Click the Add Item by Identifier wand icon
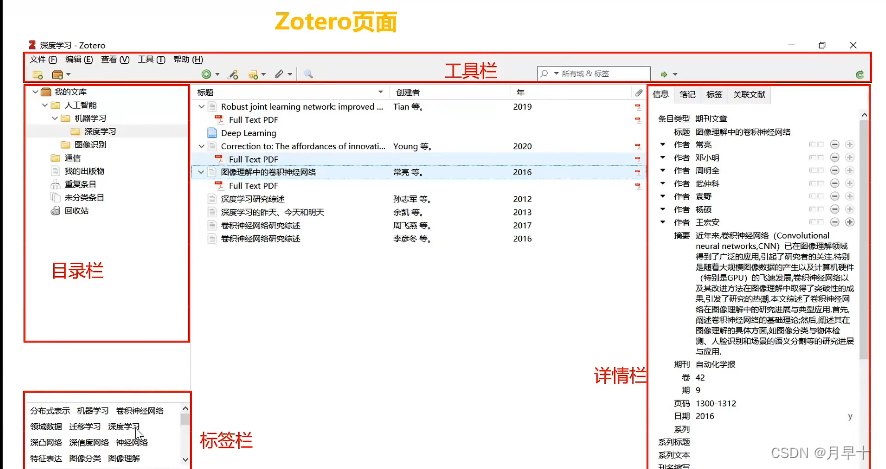886x469 pixels. (x=233, y=74)
